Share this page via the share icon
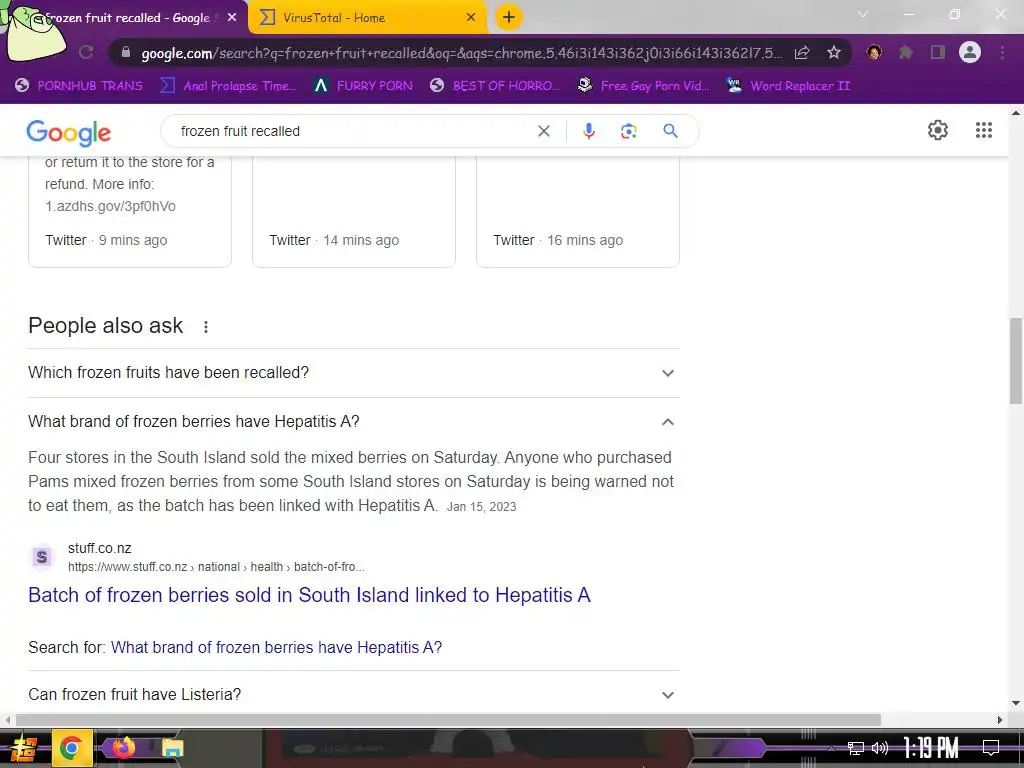Screen dimensions: 1024x768 (x=802, y=53)
